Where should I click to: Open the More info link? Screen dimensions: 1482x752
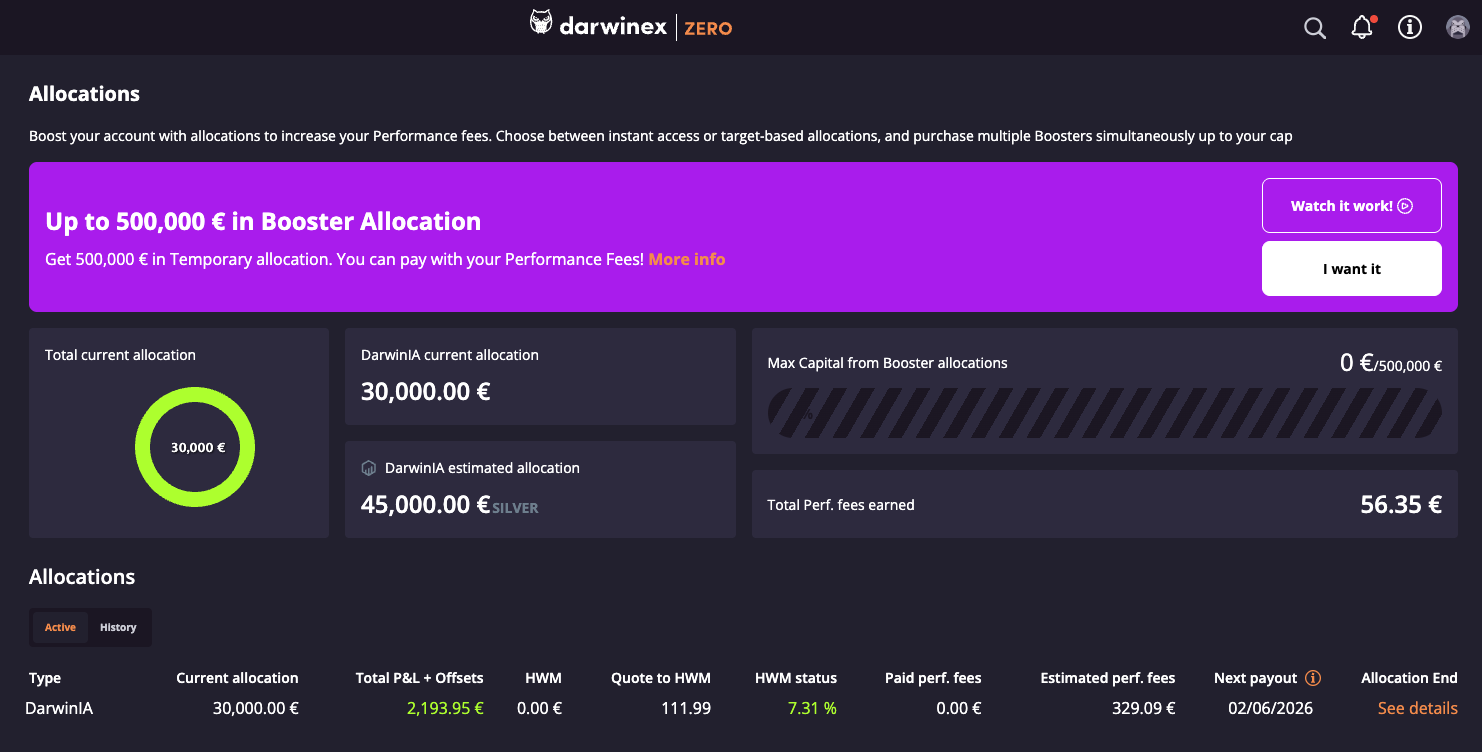pos(687,259)
